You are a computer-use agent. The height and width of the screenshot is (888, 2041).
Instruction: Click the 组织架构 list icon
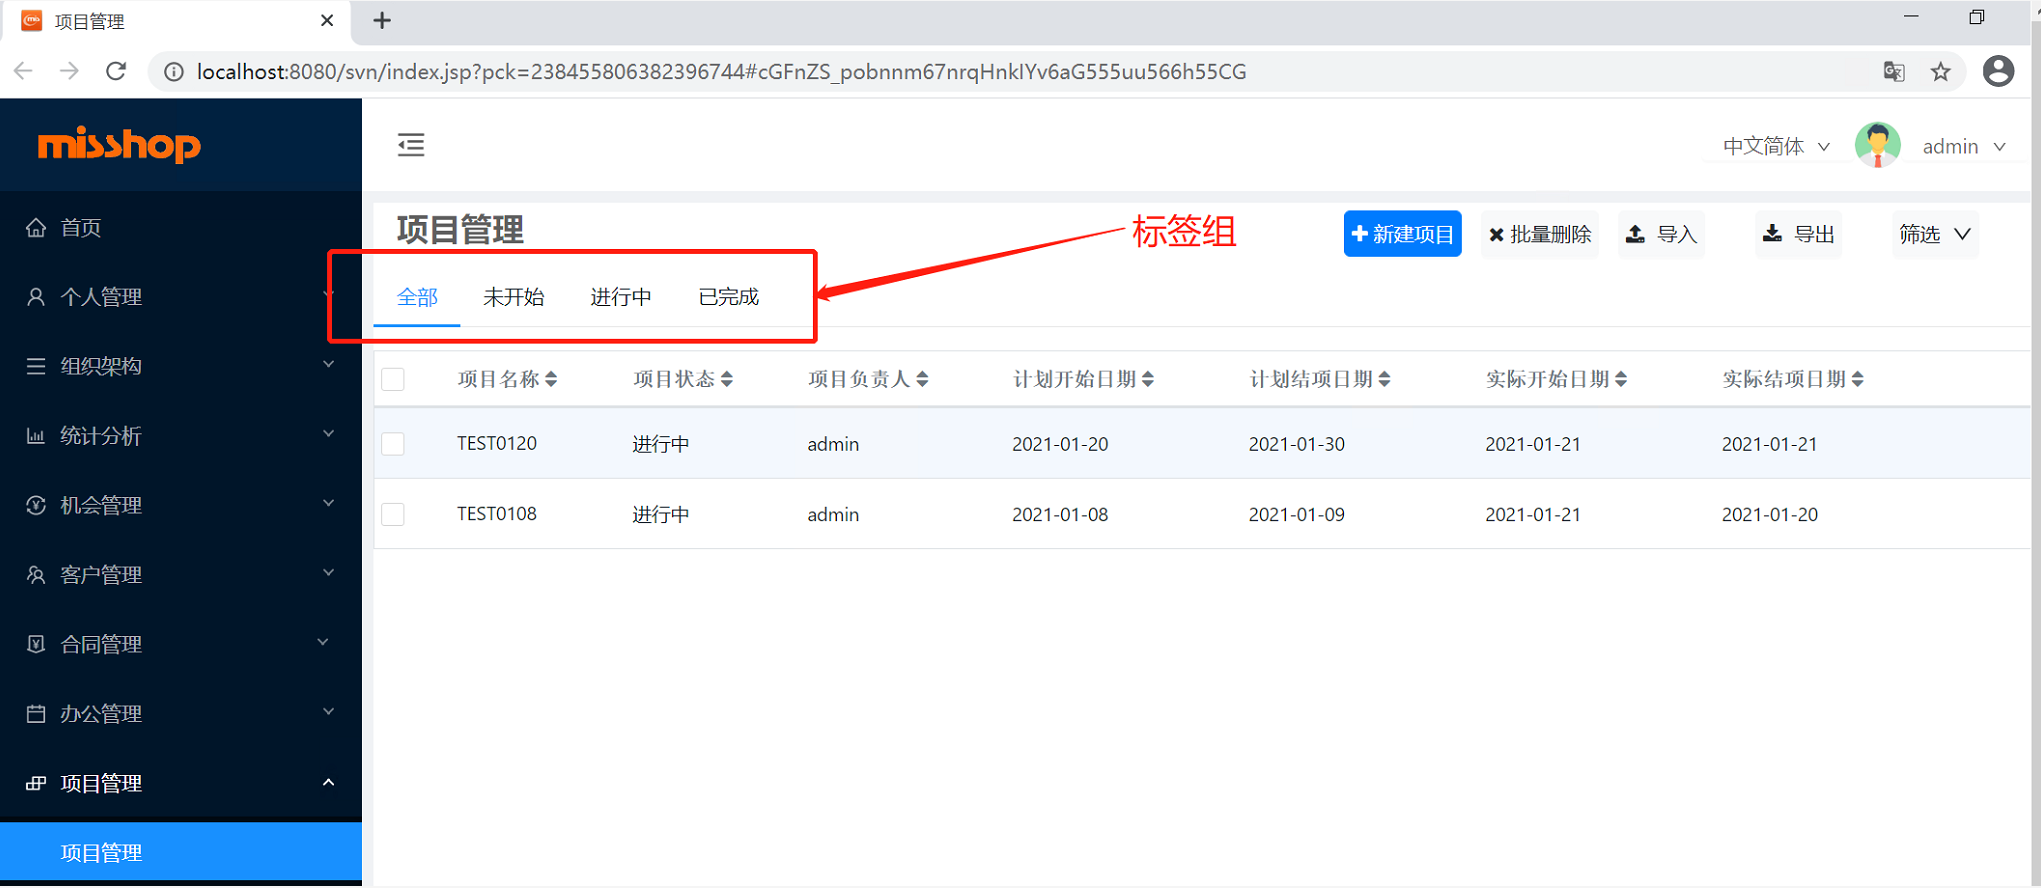tap(36, 366)
